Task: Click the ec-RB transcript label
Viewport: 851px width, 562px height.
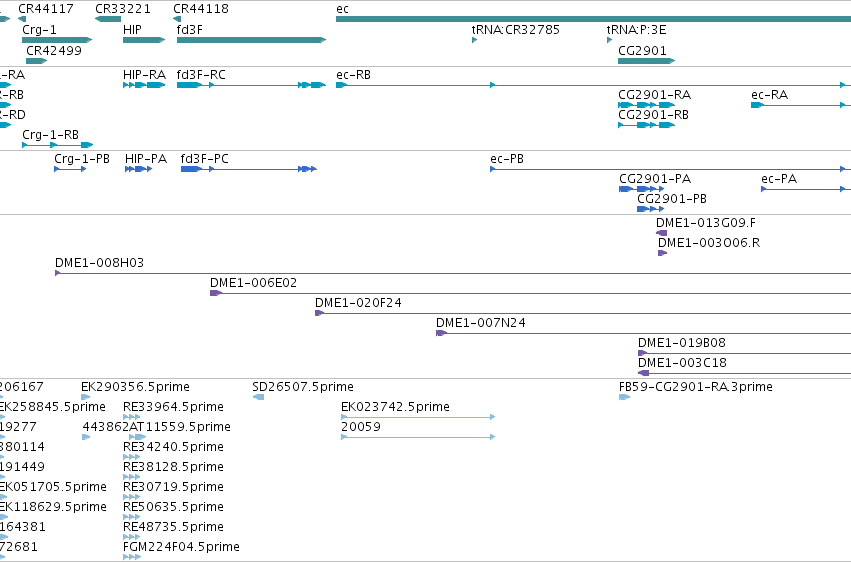Action: click(x=353, y=74)
